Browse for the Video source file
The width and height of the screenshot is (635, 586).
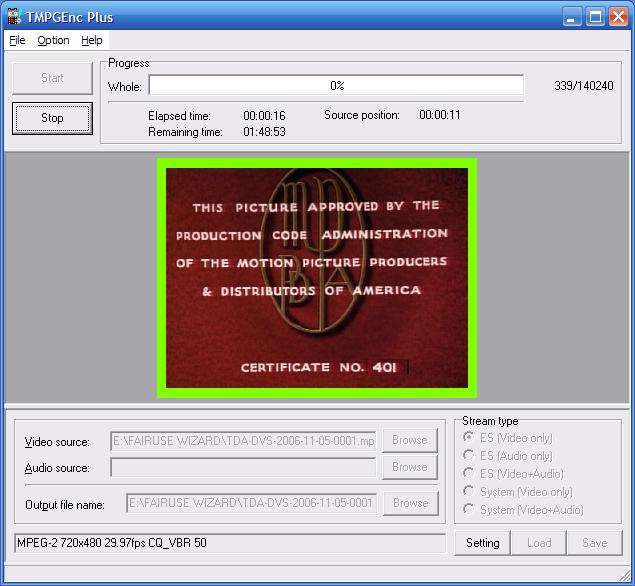coord(410,440)
